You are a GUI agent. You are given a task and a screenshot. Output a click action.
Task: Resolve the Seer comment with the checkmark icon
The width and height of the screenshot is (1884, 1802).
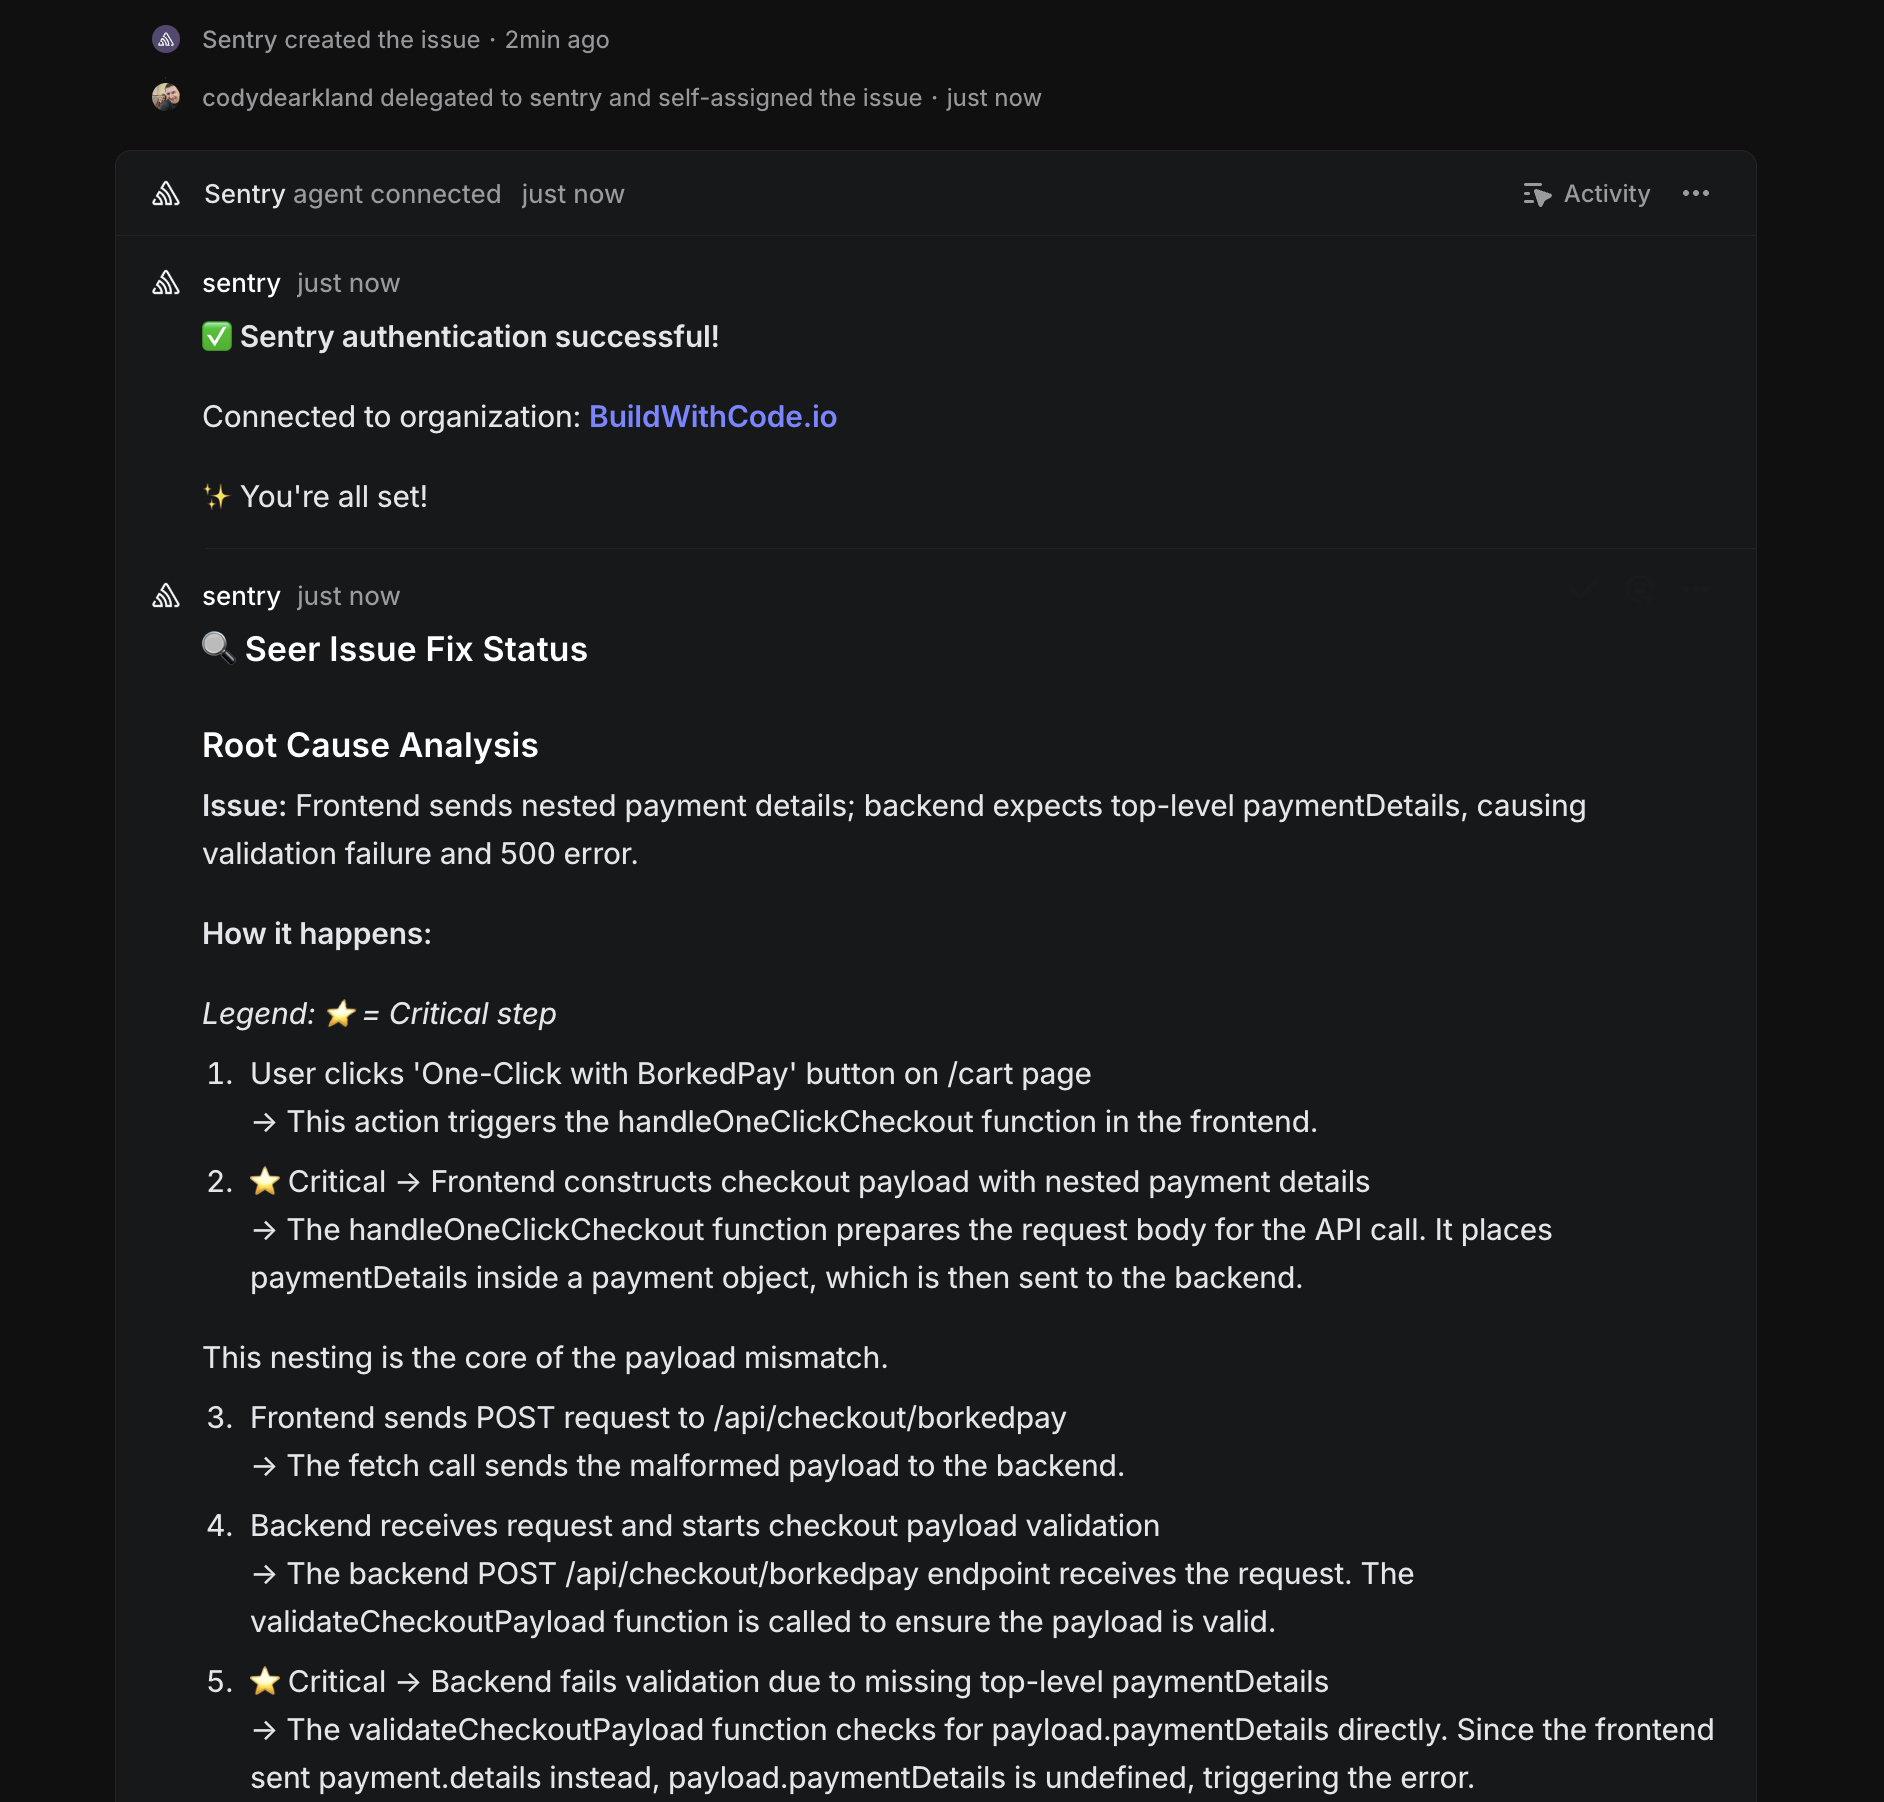(1584, 589)
